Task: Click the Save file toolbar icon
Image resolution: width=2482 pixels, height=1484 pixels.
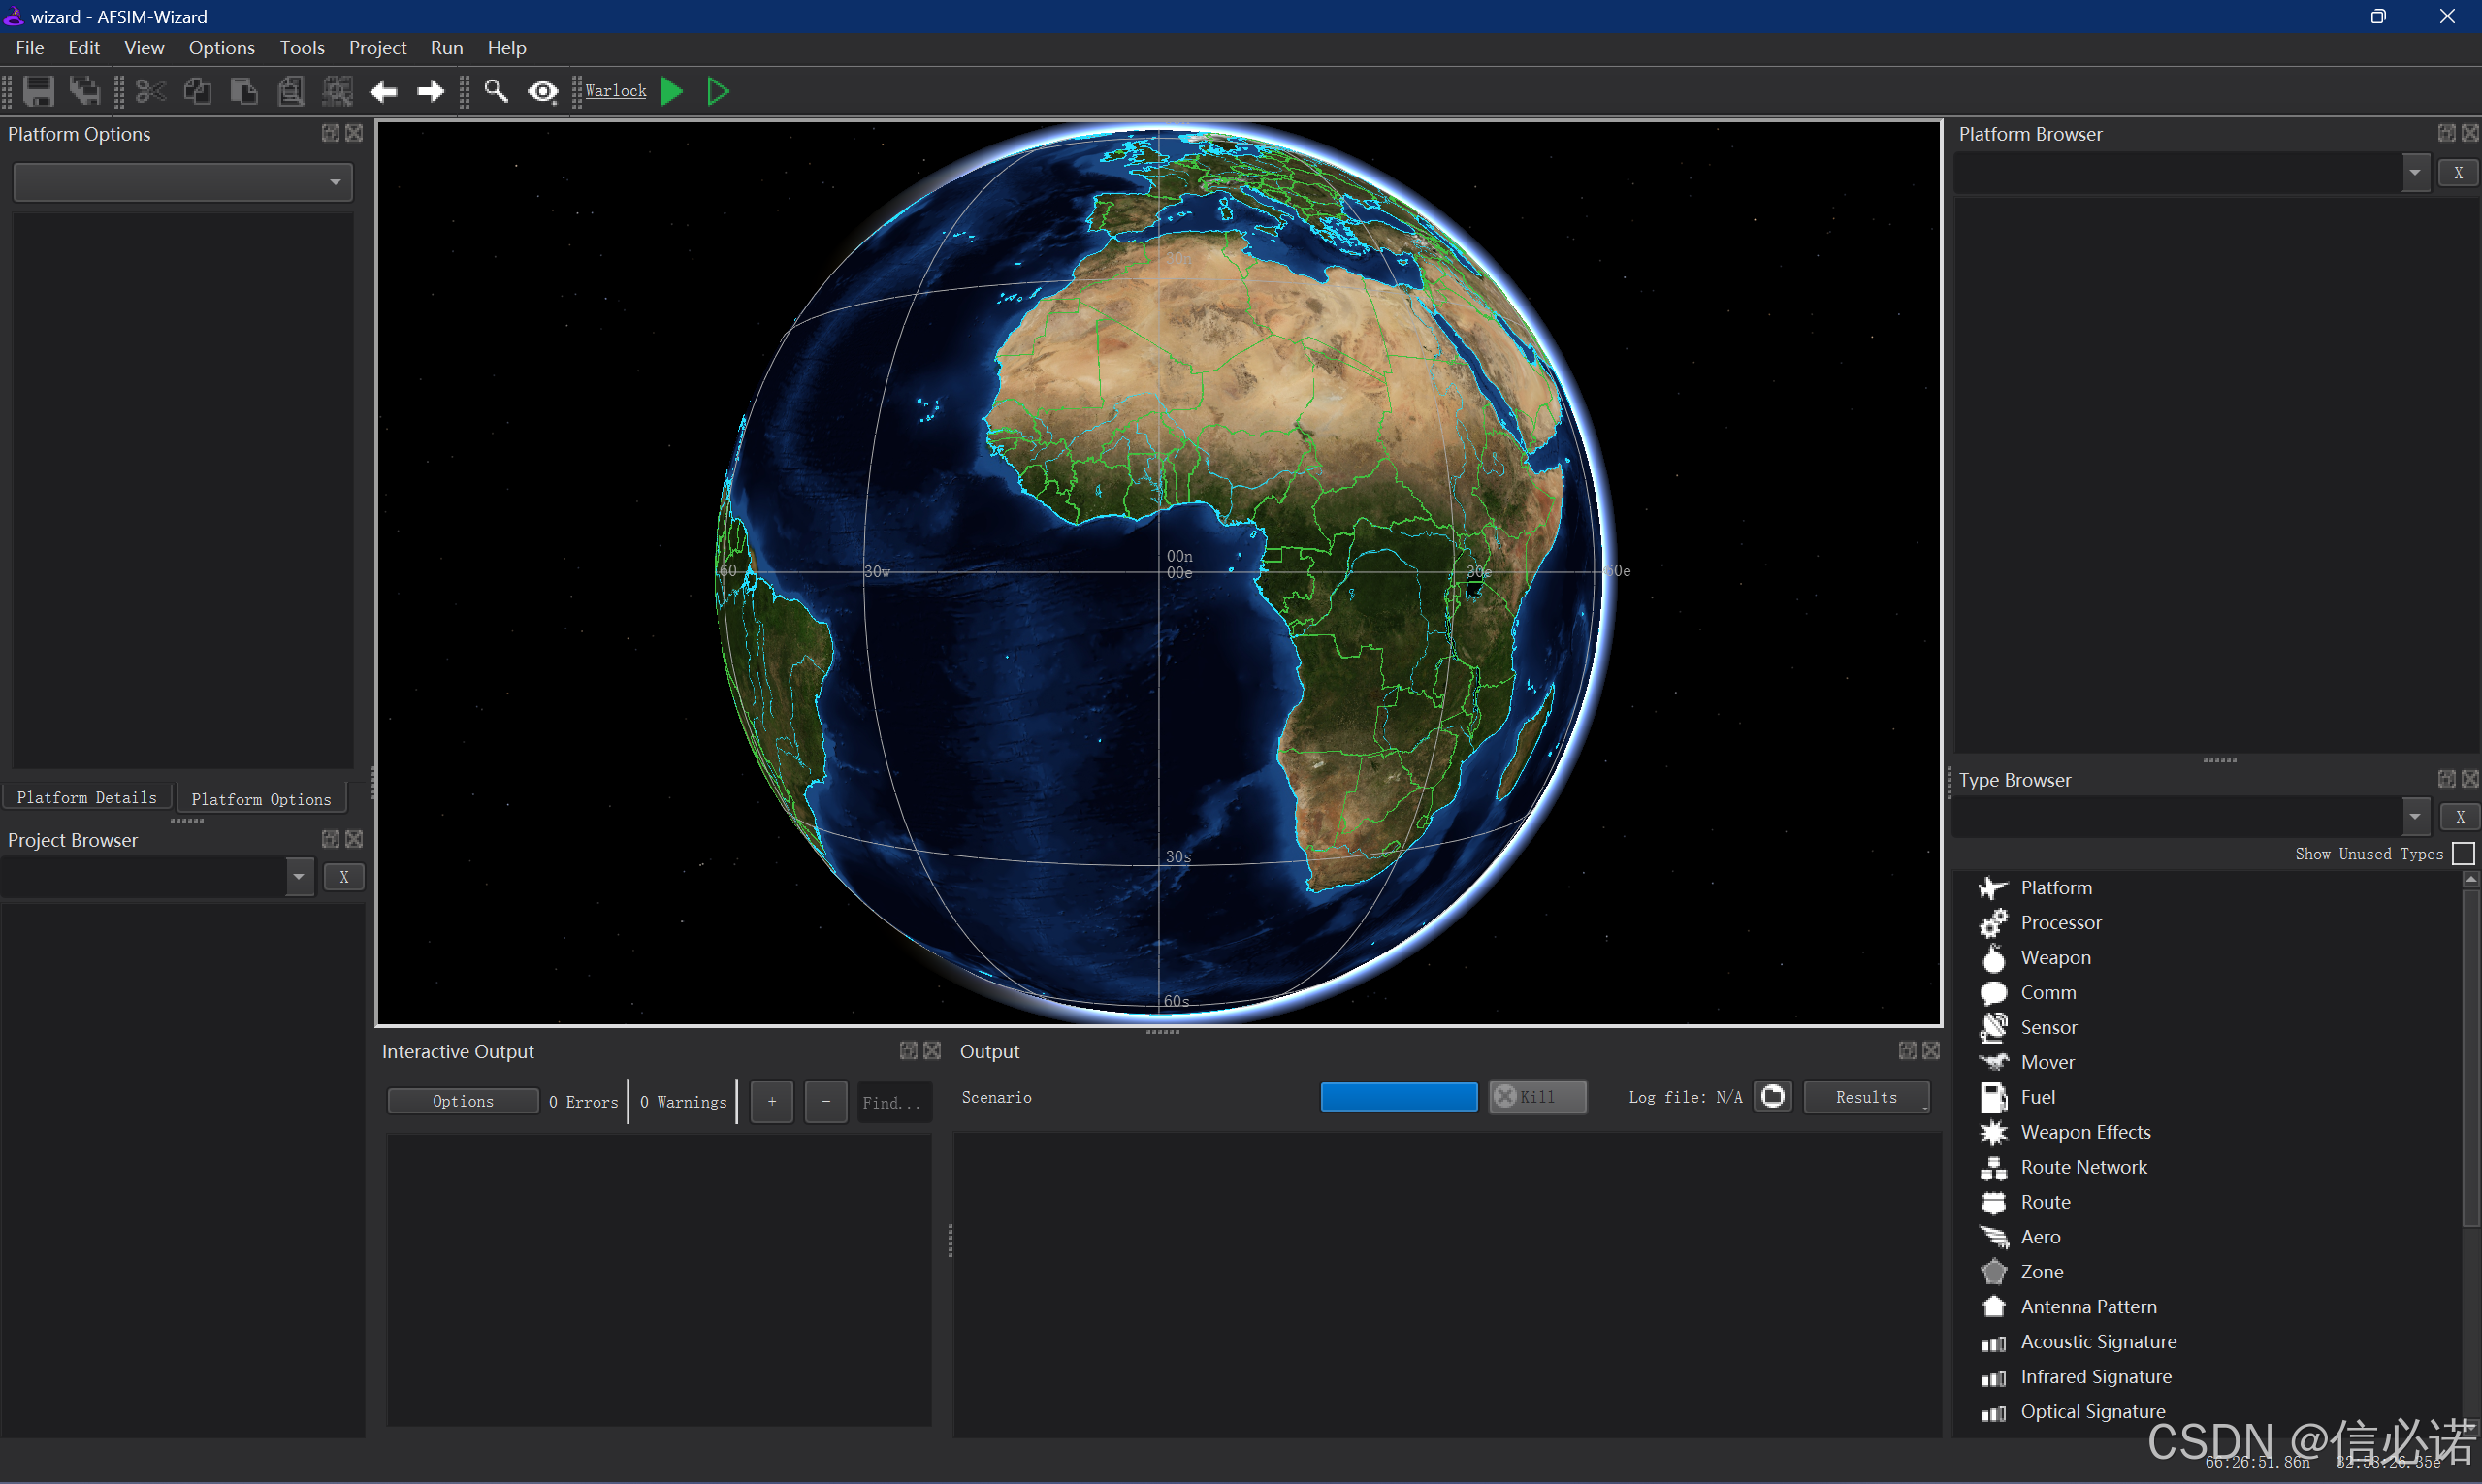Action: [38, 91]
